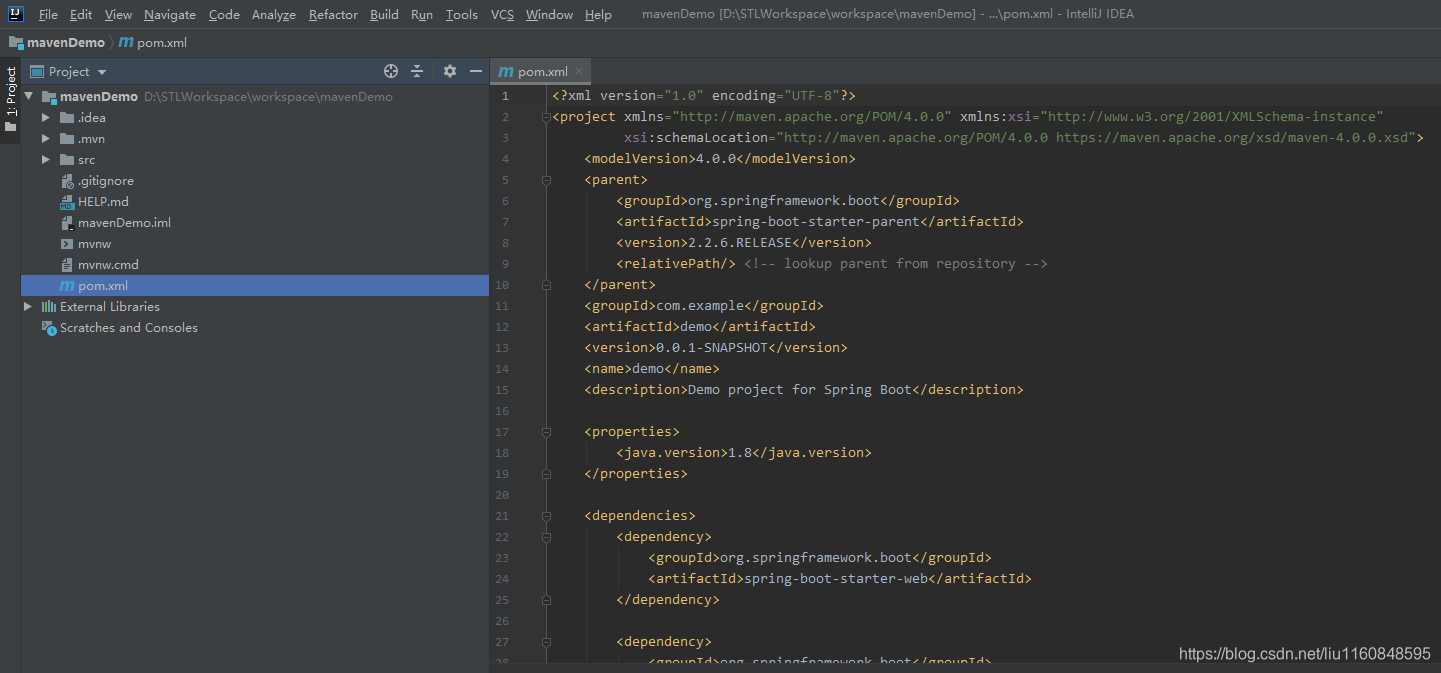The width and height of the screenshot is (1441, 673).
Task: Click the 0.0.1-SNAPSHOT version text
Action: (711, 348)
